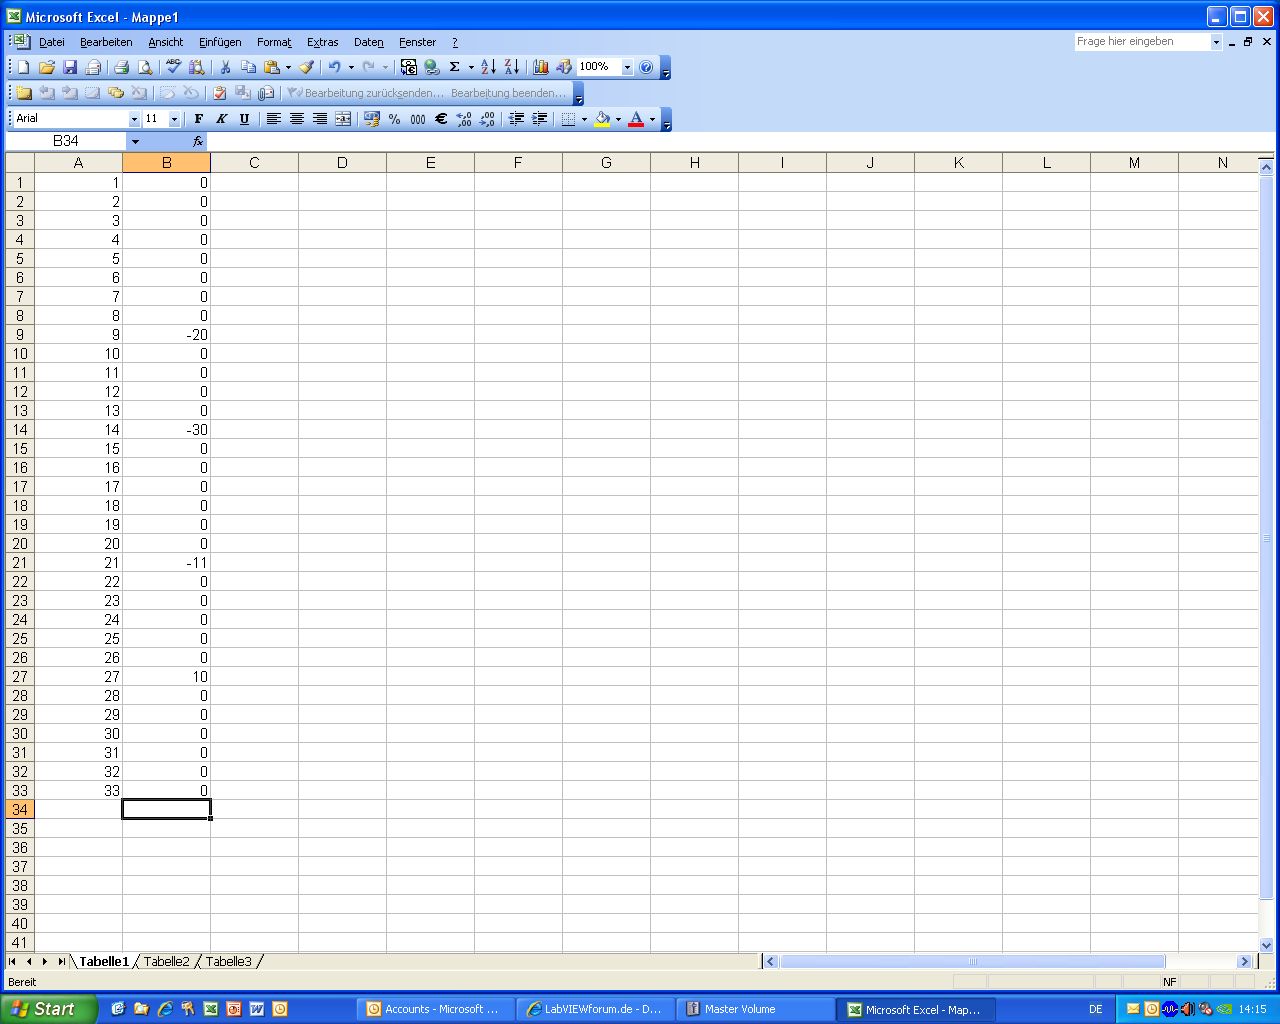The image size is (1280, 1024).
Task: Switch to the Master Volume taskbar window
Action: tap(756, 1009)
